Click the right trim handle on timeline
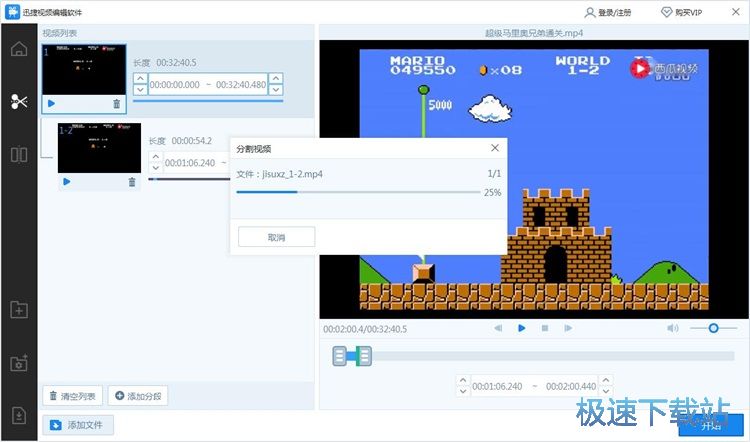Viewport: 750px width, 442px height. tap(364, 356)
